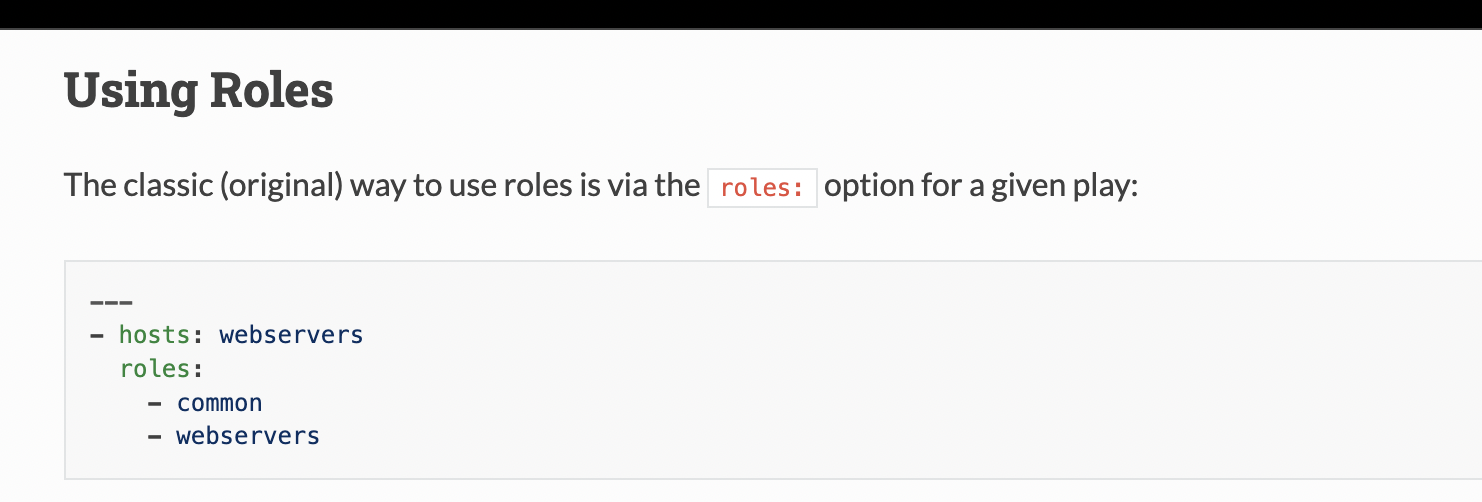Click the black bar at the page top

point(740,14)
